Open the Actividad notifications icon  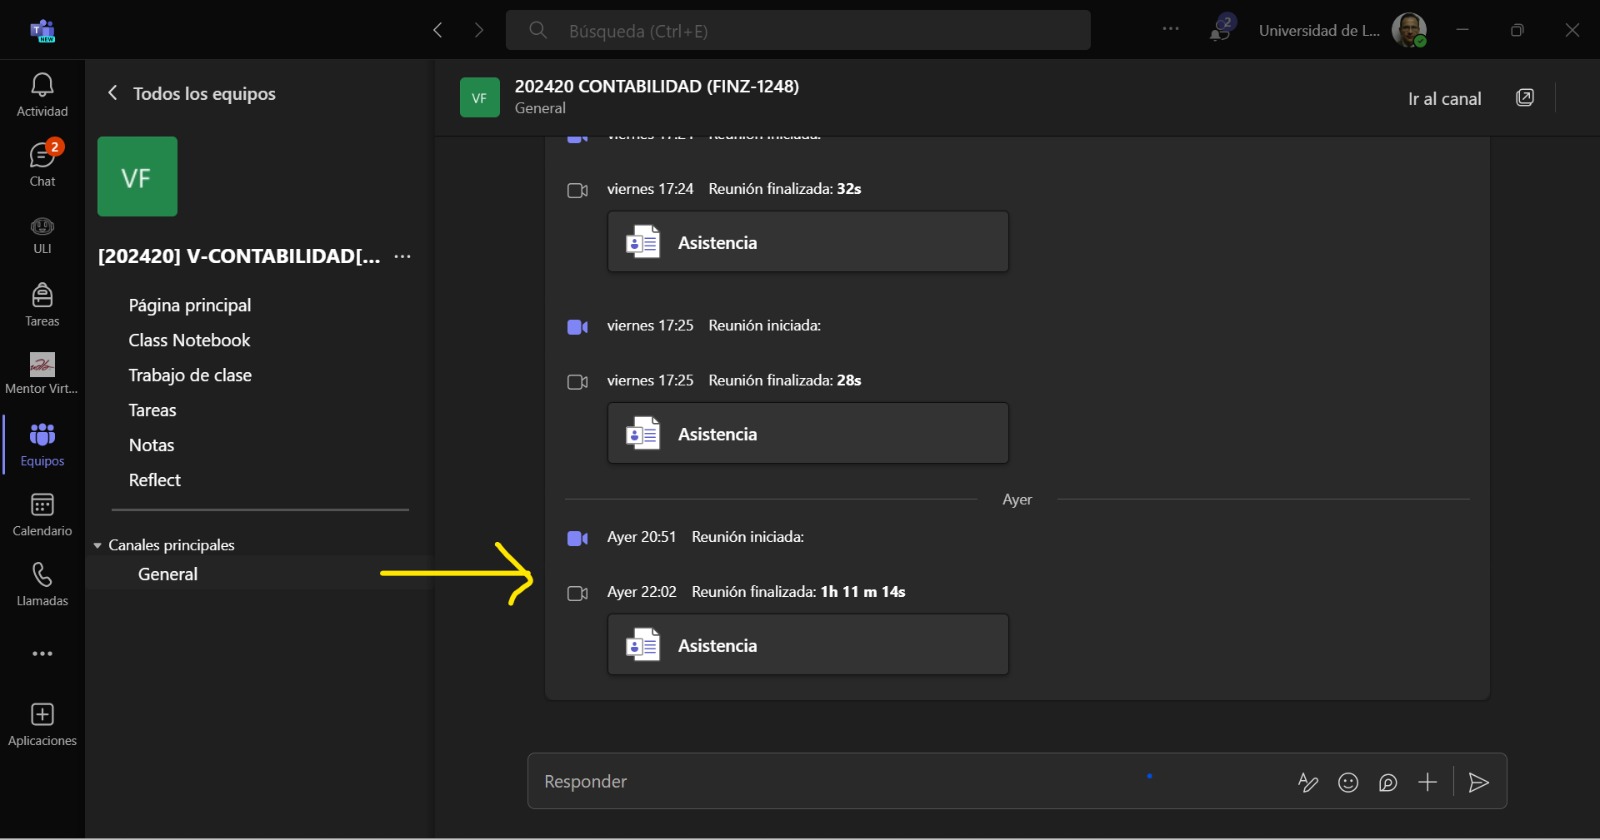42,94
